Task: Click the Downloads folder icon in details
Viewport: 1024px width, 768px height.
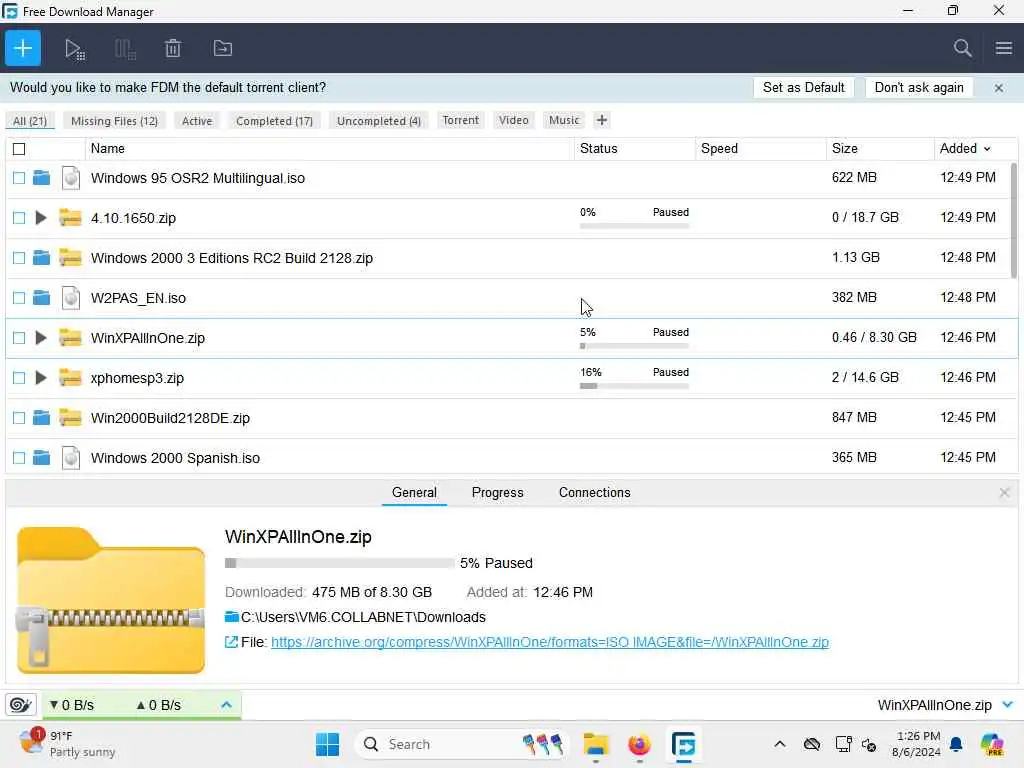Action: tap(232, 616)
